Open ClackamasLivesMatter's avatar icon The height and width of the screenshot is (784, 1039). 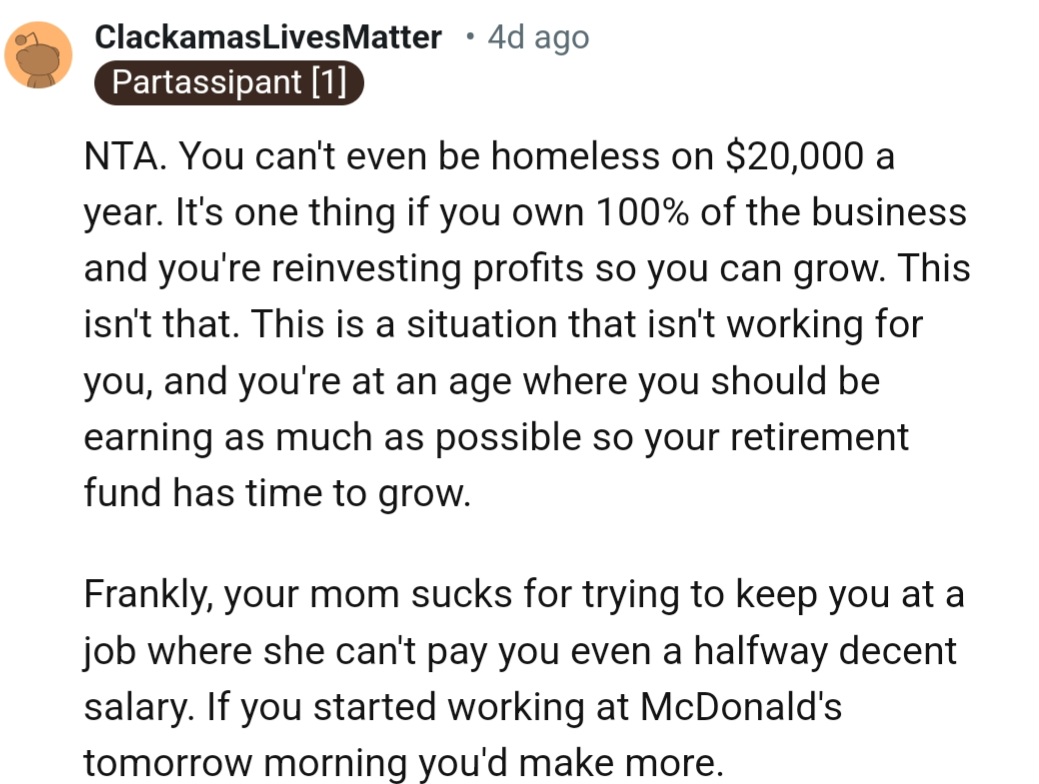click(x=39, y=55)
